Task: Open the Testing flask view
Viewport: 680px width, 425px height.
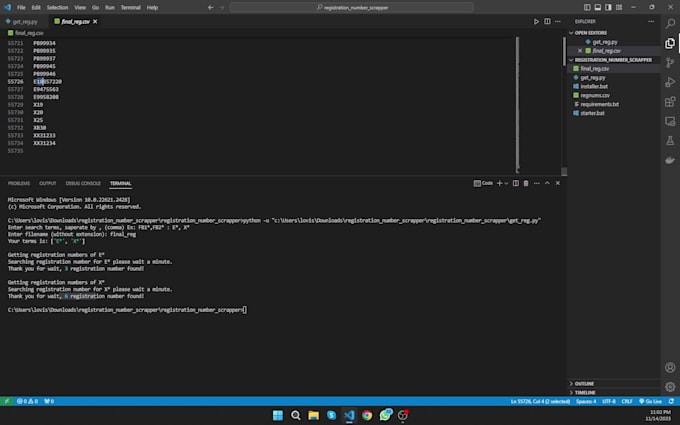Action: coord(670,141)
